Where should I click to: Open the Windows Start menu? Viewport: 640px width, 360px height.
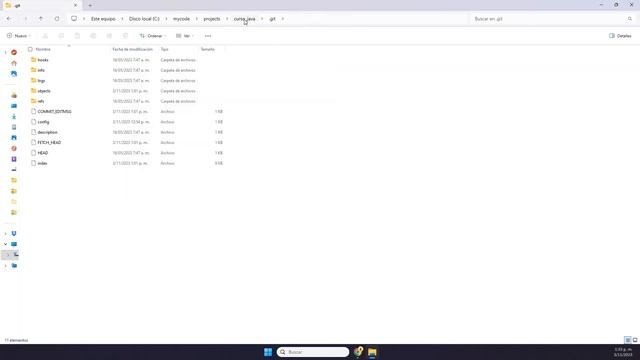coord(268,352)
